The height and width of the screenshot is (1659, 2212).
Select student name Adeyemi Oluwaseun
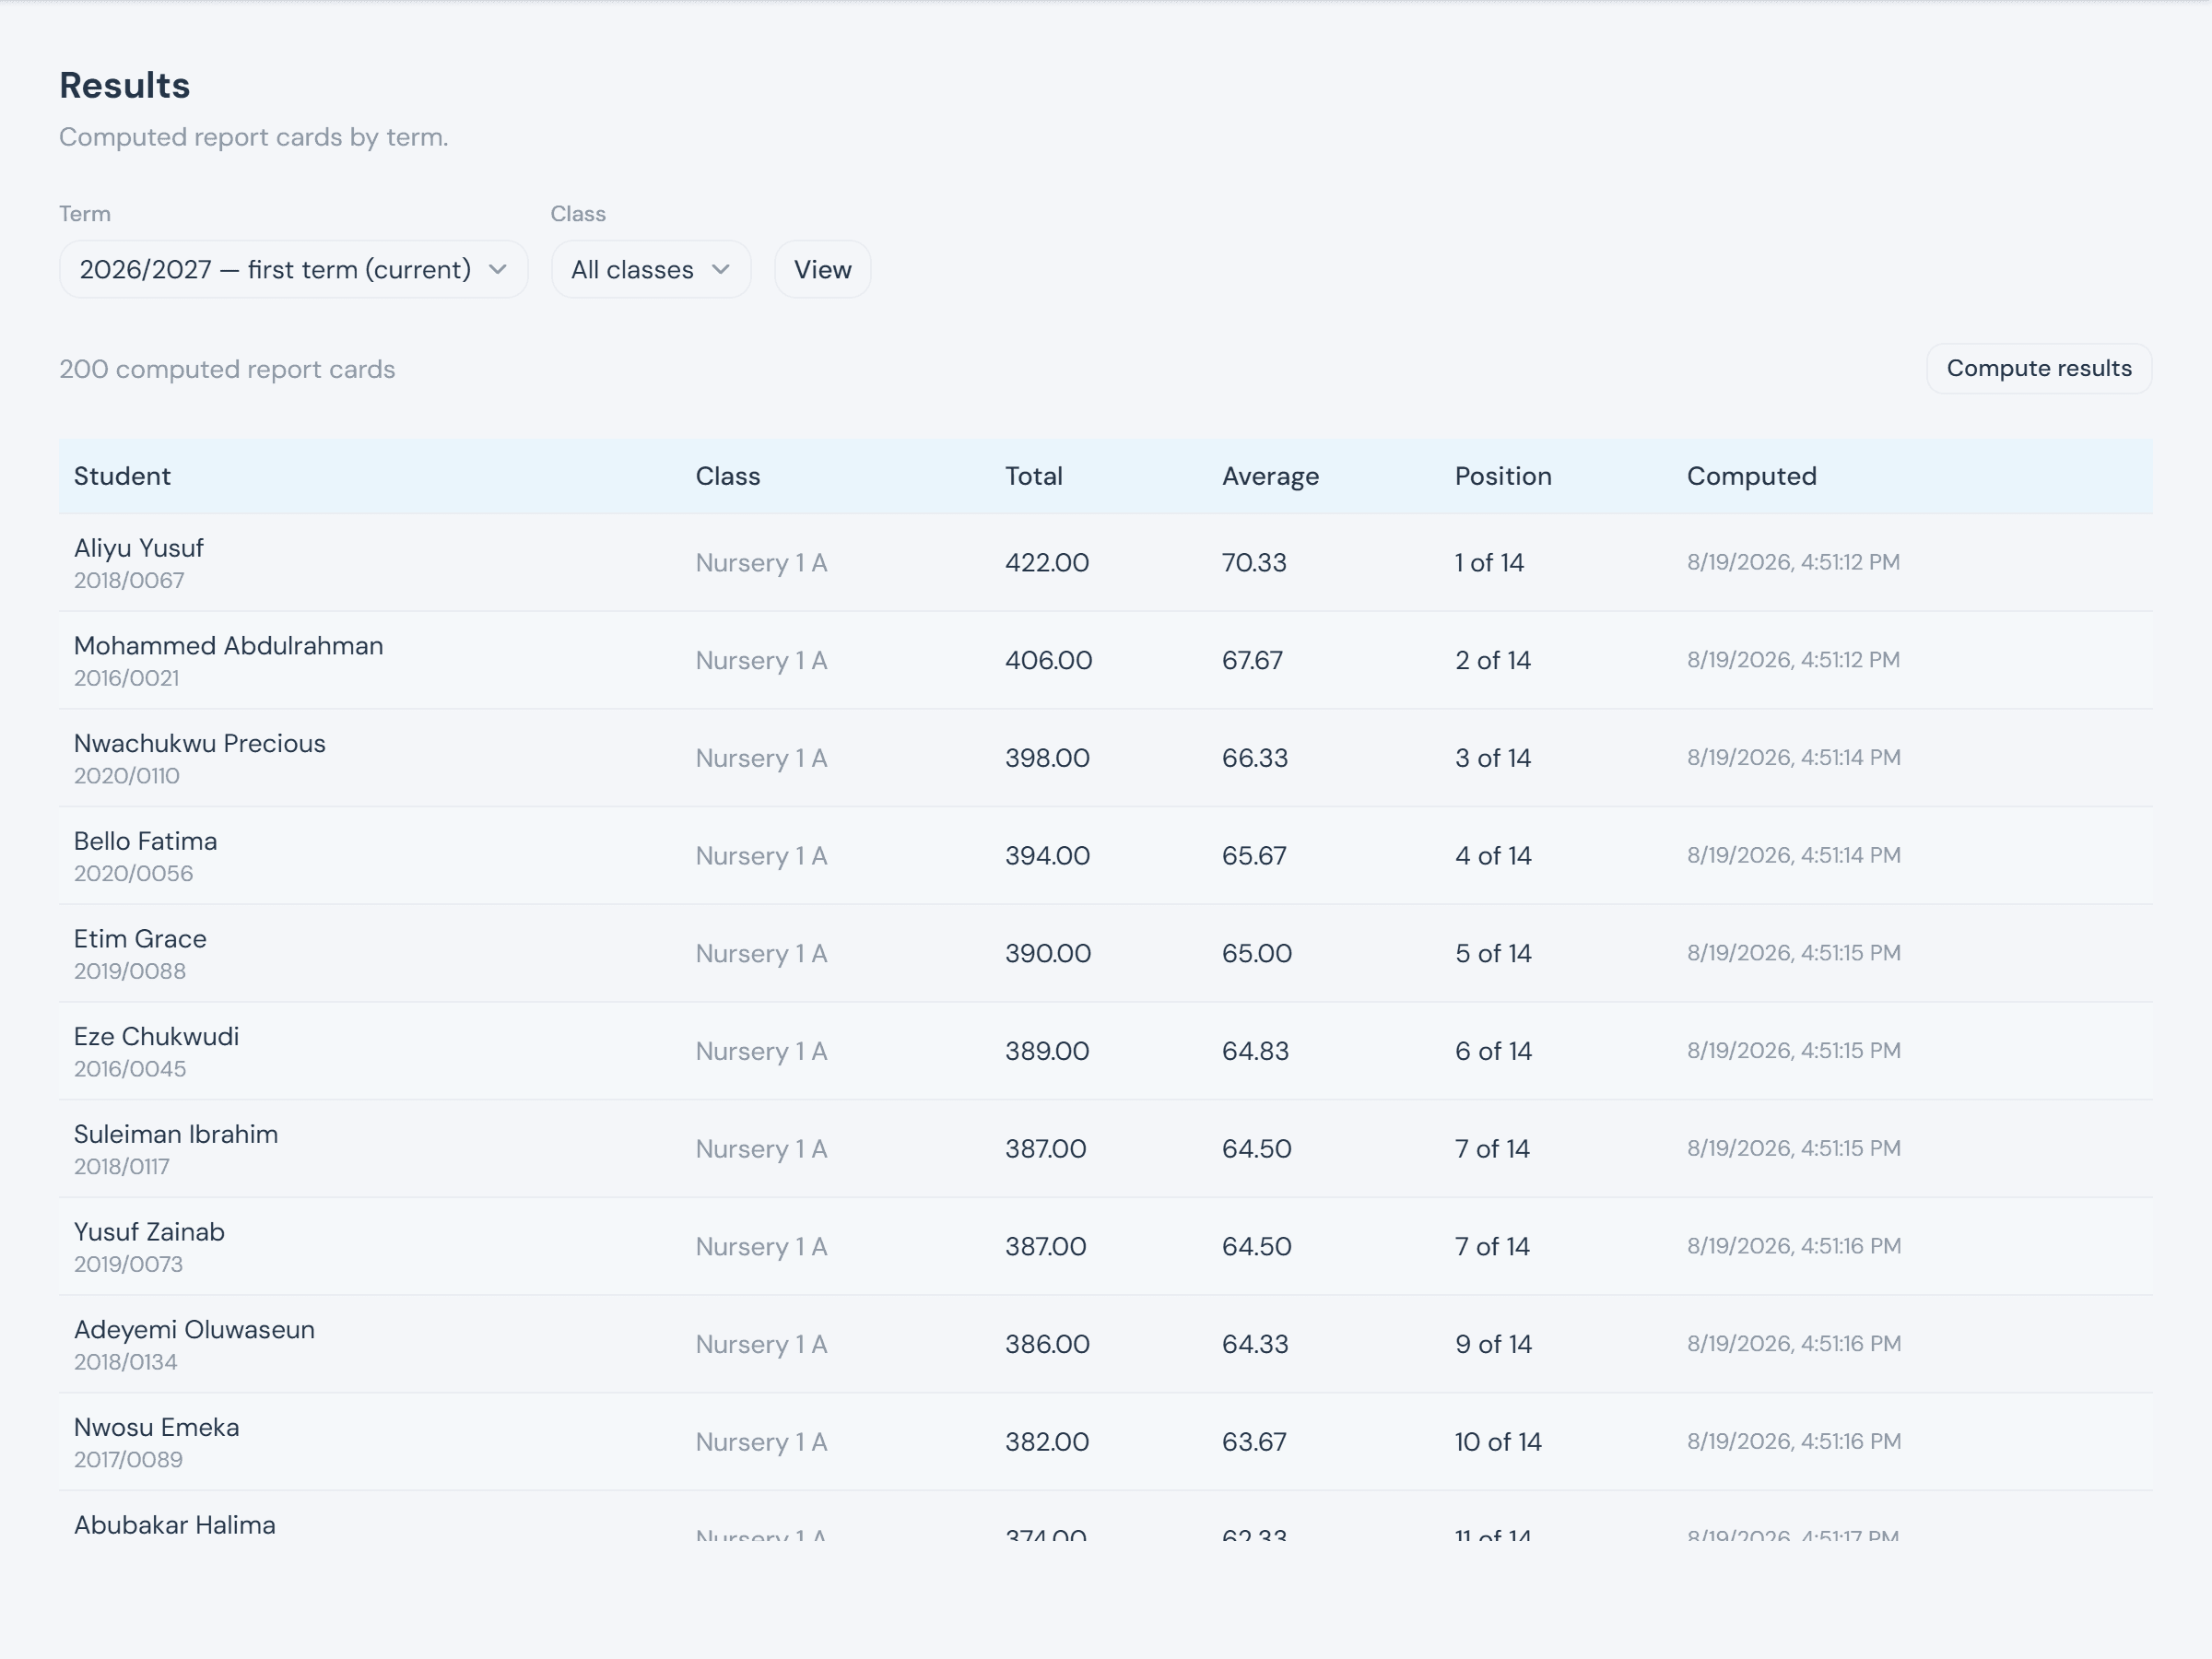tap(194, 1330)
